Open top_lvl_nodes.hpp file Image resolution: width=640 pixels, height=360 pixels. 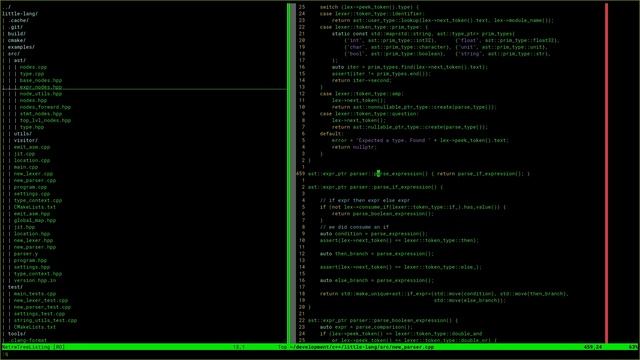click(x=45, y=120)
